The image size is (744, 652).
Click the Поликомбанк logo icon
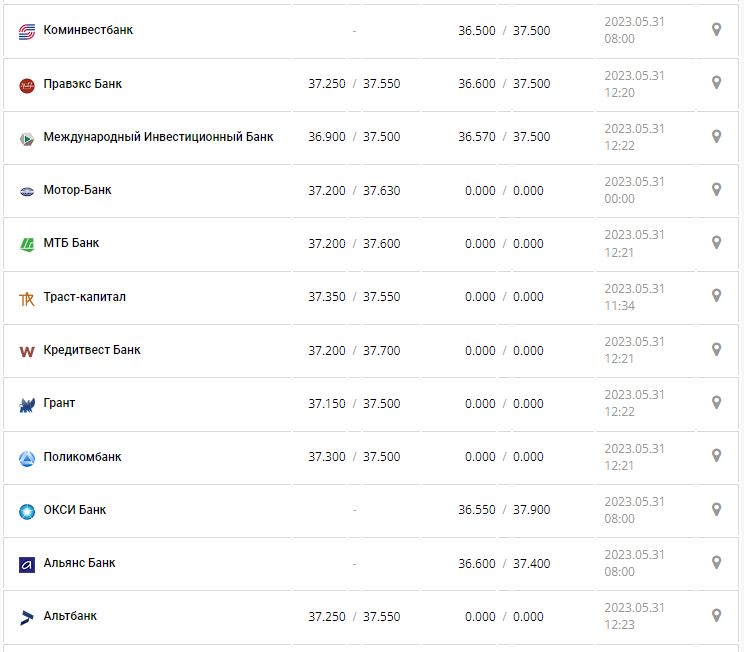coord(27,458)
